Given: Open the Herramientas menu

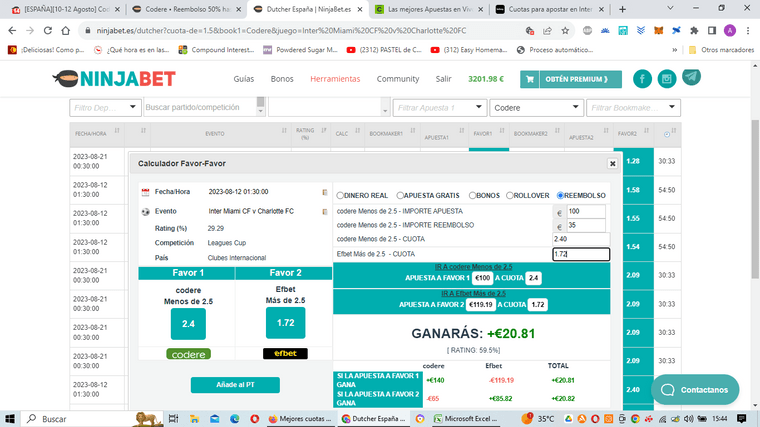Looking at the screenshot, I should tap(335, 79).
